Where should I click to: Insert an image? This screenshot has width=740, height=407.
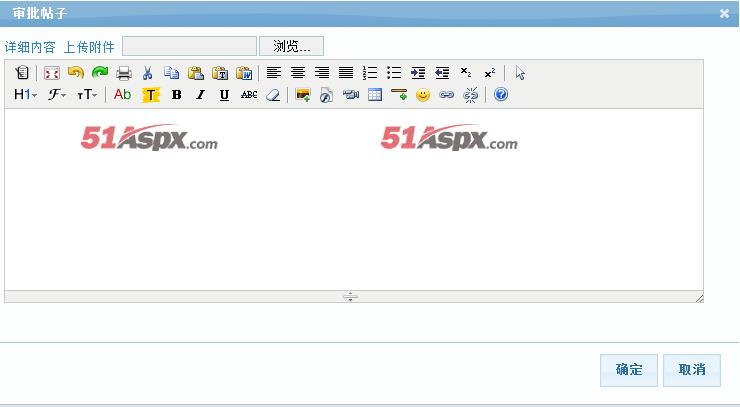coord(303,94)
